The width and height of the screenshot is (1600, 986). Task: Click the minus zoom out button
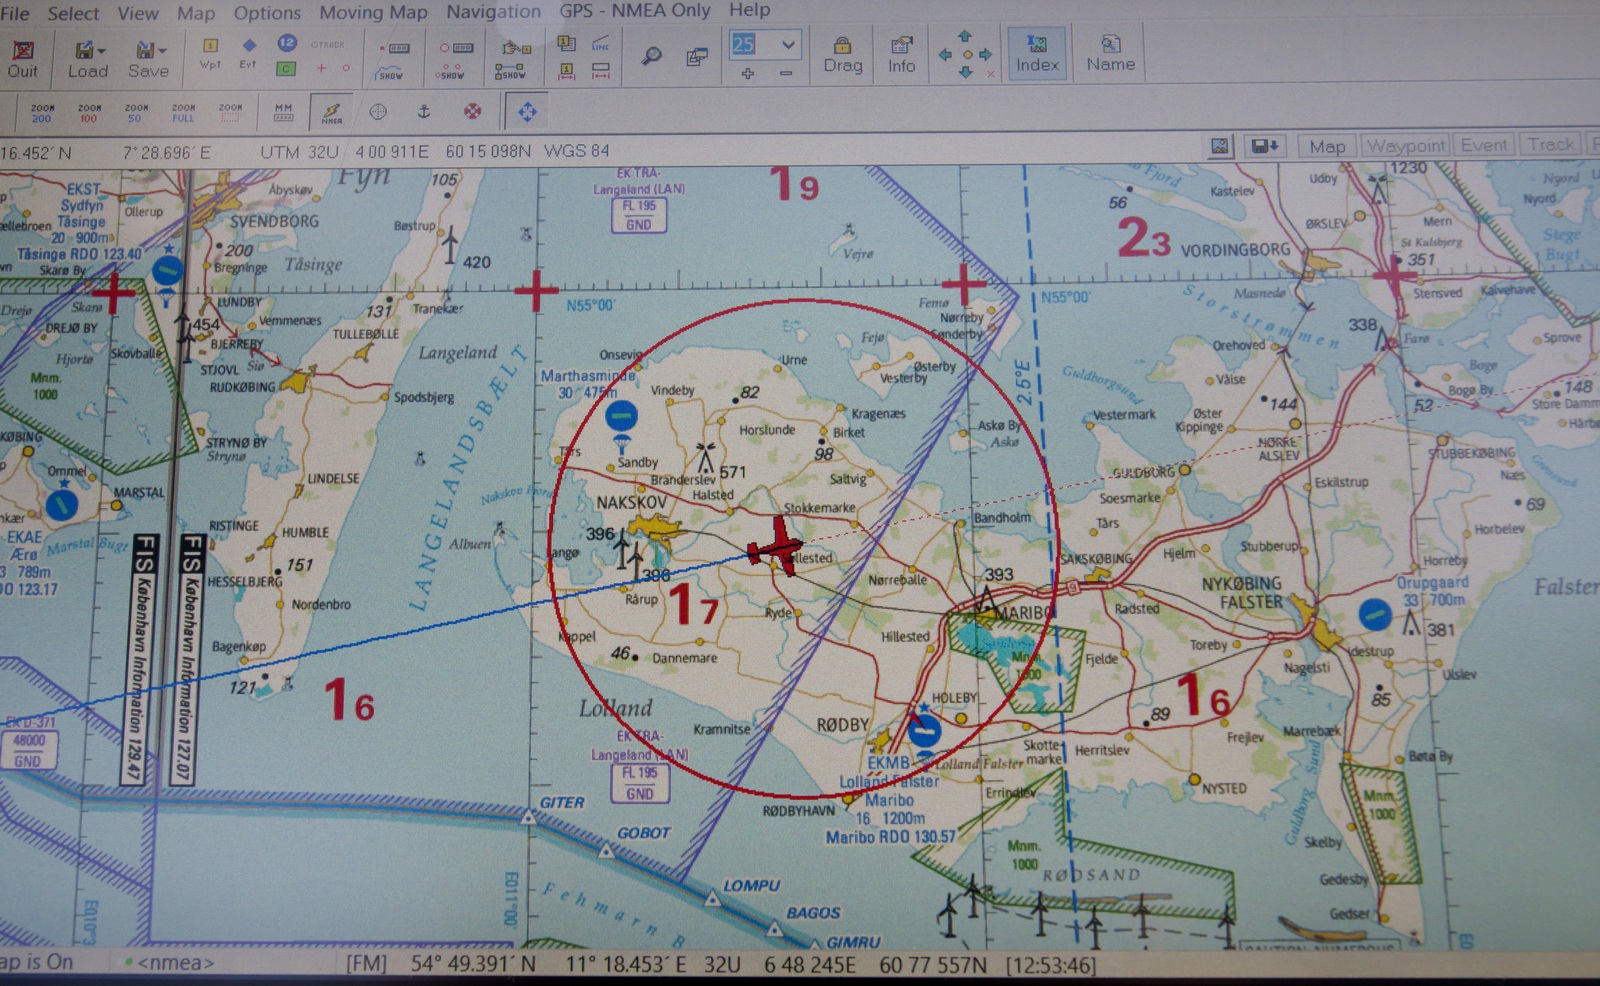click(x=786, y=73)
